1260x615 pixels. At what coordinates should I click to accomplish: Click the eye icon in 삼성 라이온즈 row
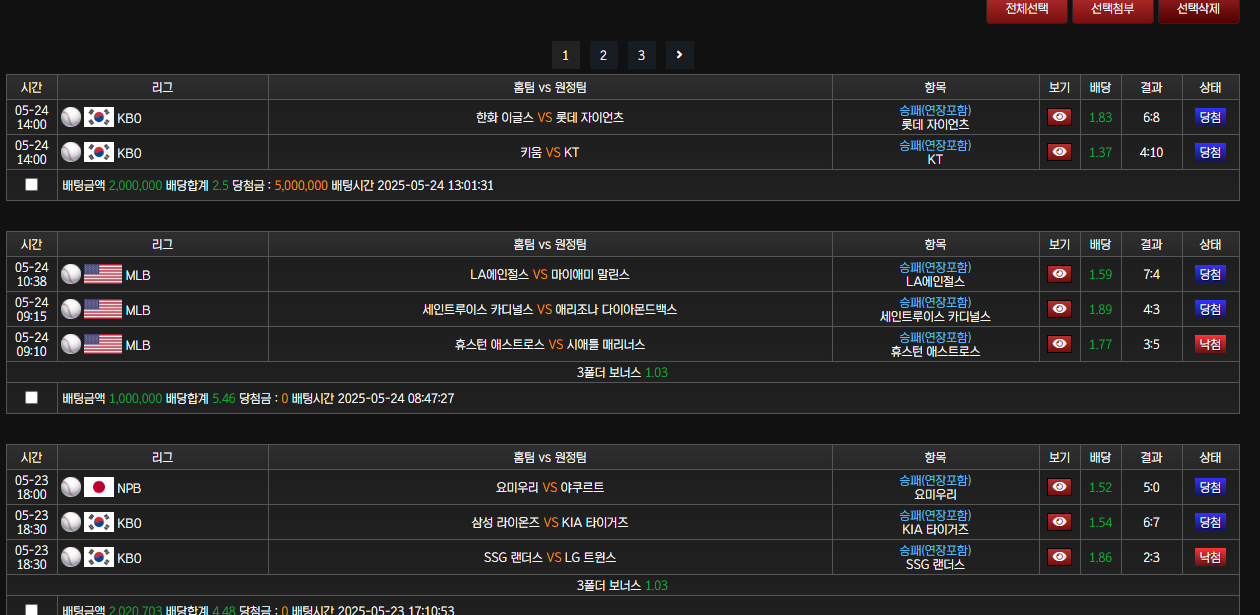(x=1059, y=522)
